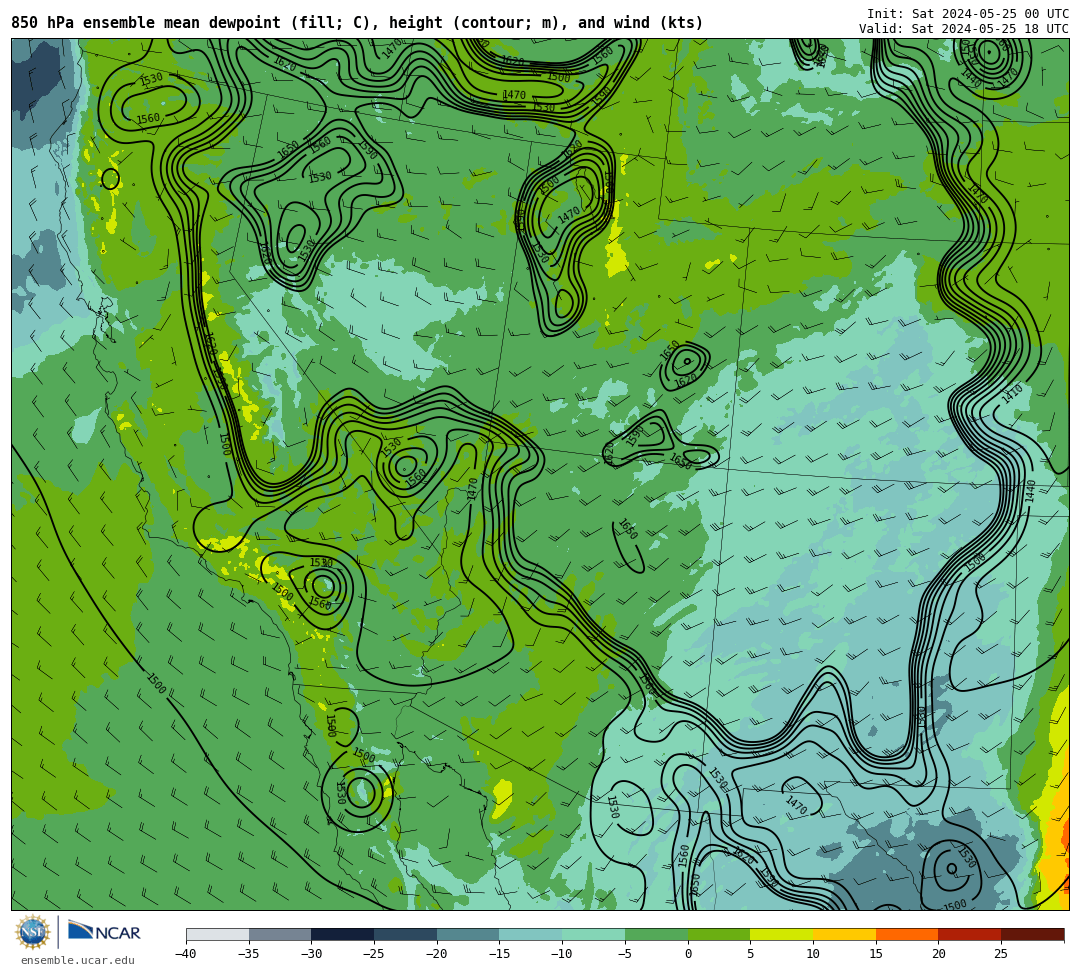Image resolution: width=1080 pixels, height=973 pixels.
Task: Click the colorbar segment between 0 and 5
Action: [x=719, y=934]
